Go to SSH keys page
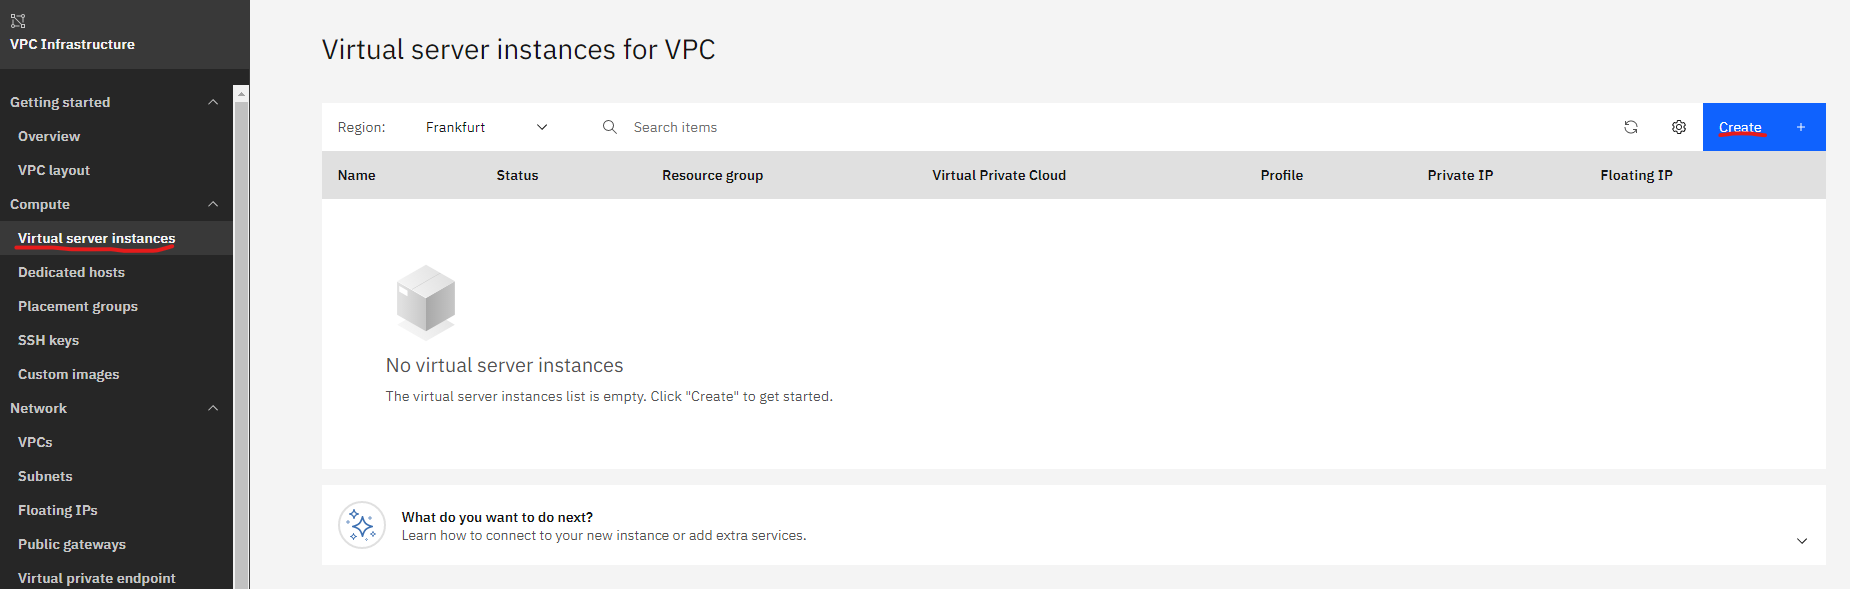 click(x=48, y=340)
